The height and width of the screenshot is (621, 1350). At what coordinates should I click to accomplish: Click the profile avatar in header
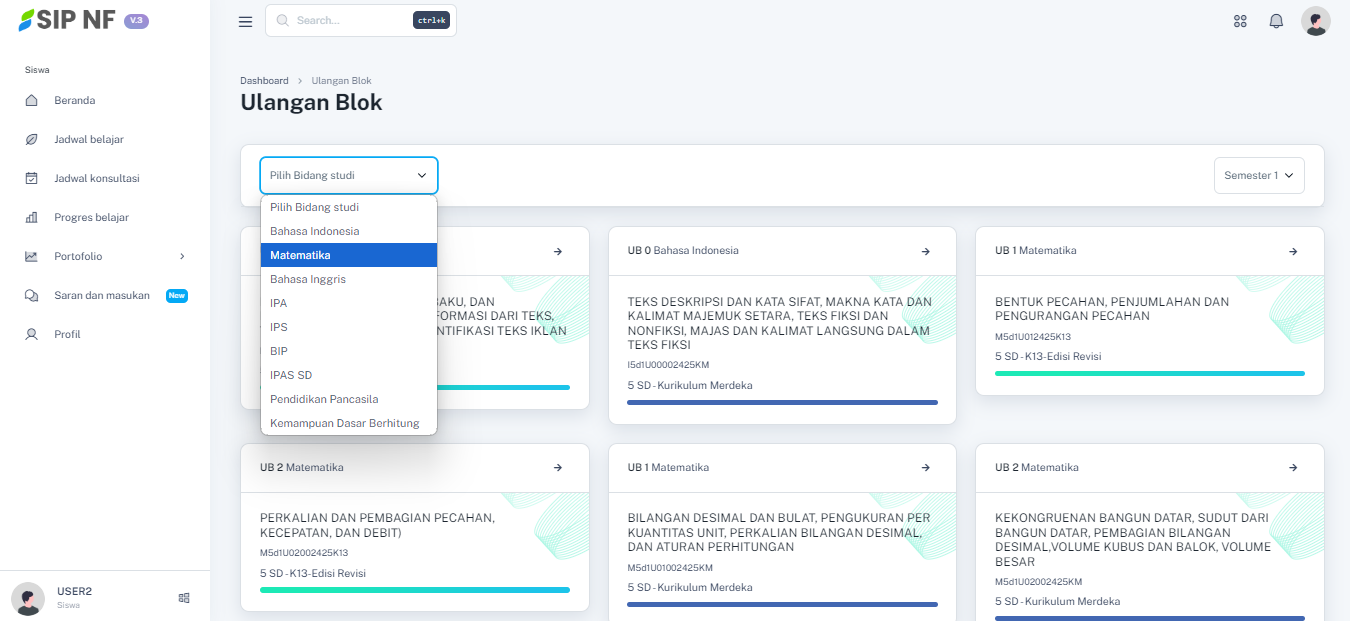pyautogui.click(x=1315, y=21)
